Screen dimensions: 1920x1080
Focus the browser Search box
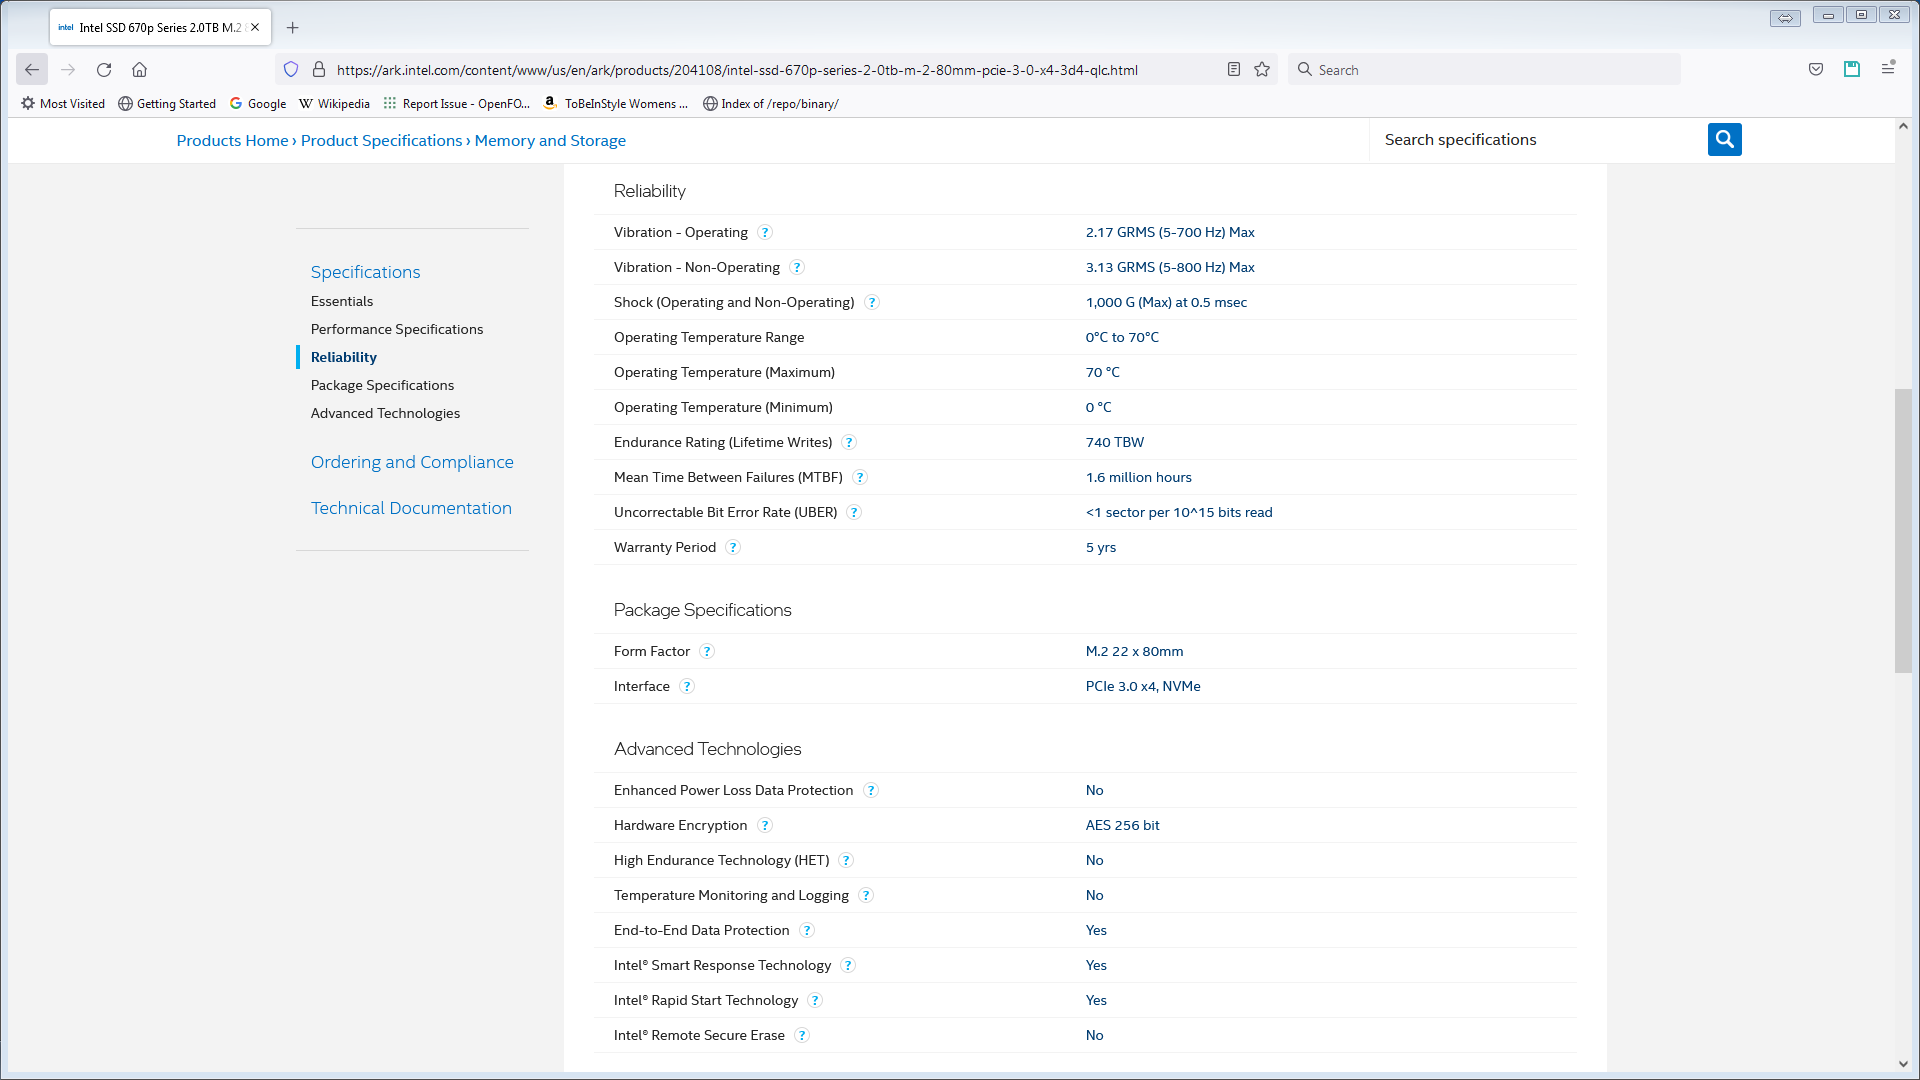[1484, 70]
